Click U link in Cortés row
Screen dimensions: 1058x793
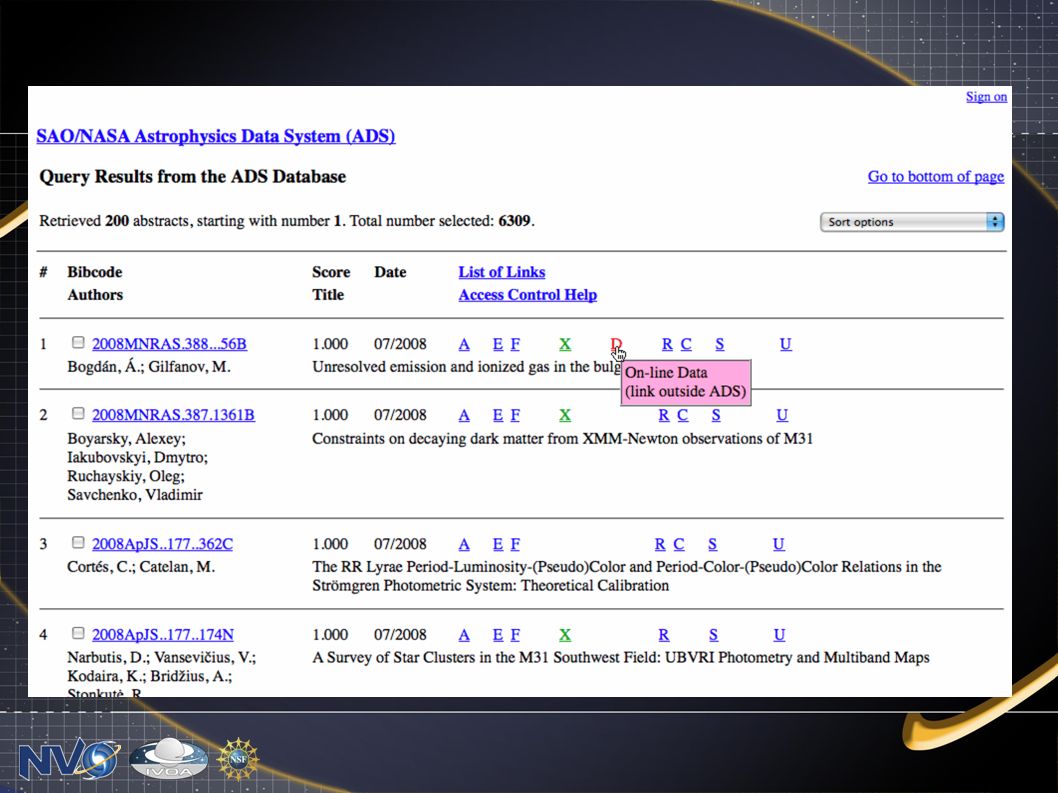[x=779, y=544]
